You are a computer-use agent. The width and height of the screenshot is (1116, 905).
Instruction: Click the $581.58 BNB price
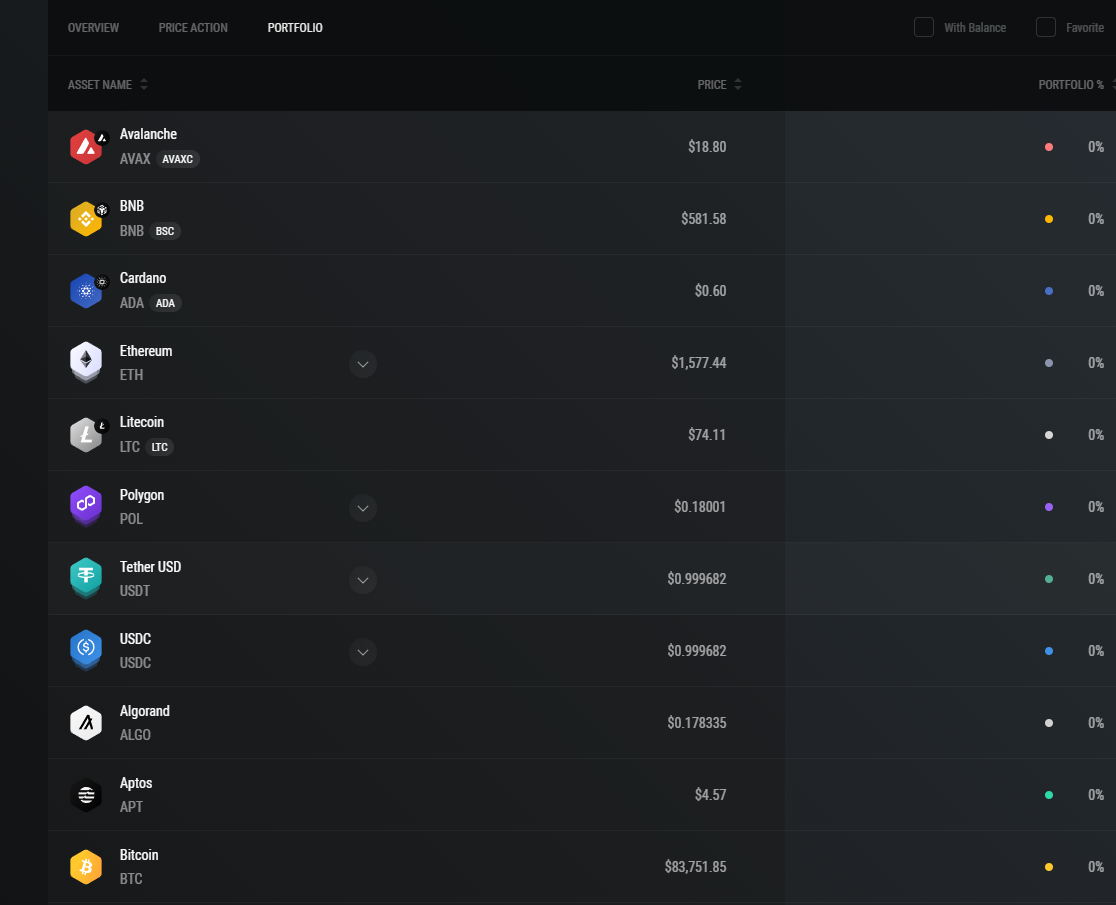click(x=703, y=218)
